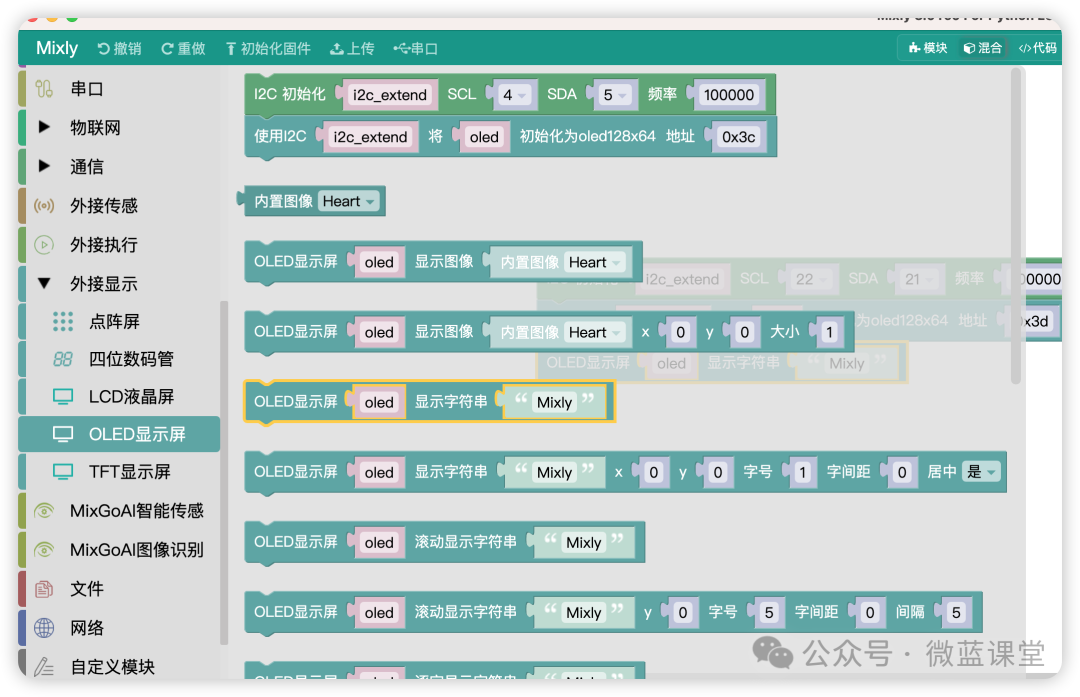Switch to 混合 mixed view
The image size is (1080, 697).
click(x=982, y=48)
